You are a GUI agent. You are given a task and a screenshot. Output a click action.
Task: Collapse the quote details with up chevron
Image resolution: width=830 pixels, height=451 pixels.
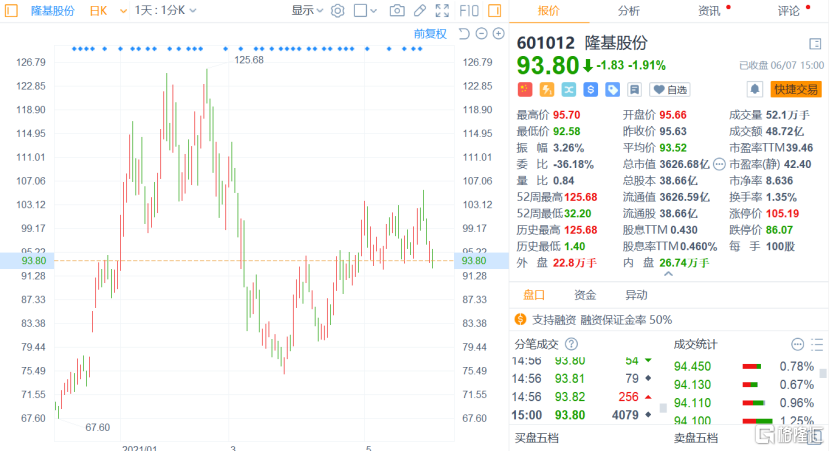[669, 274]
